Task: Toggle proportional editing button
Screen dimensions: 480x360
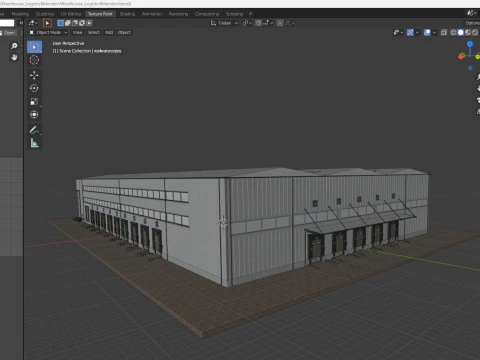Action: point(280,23)
